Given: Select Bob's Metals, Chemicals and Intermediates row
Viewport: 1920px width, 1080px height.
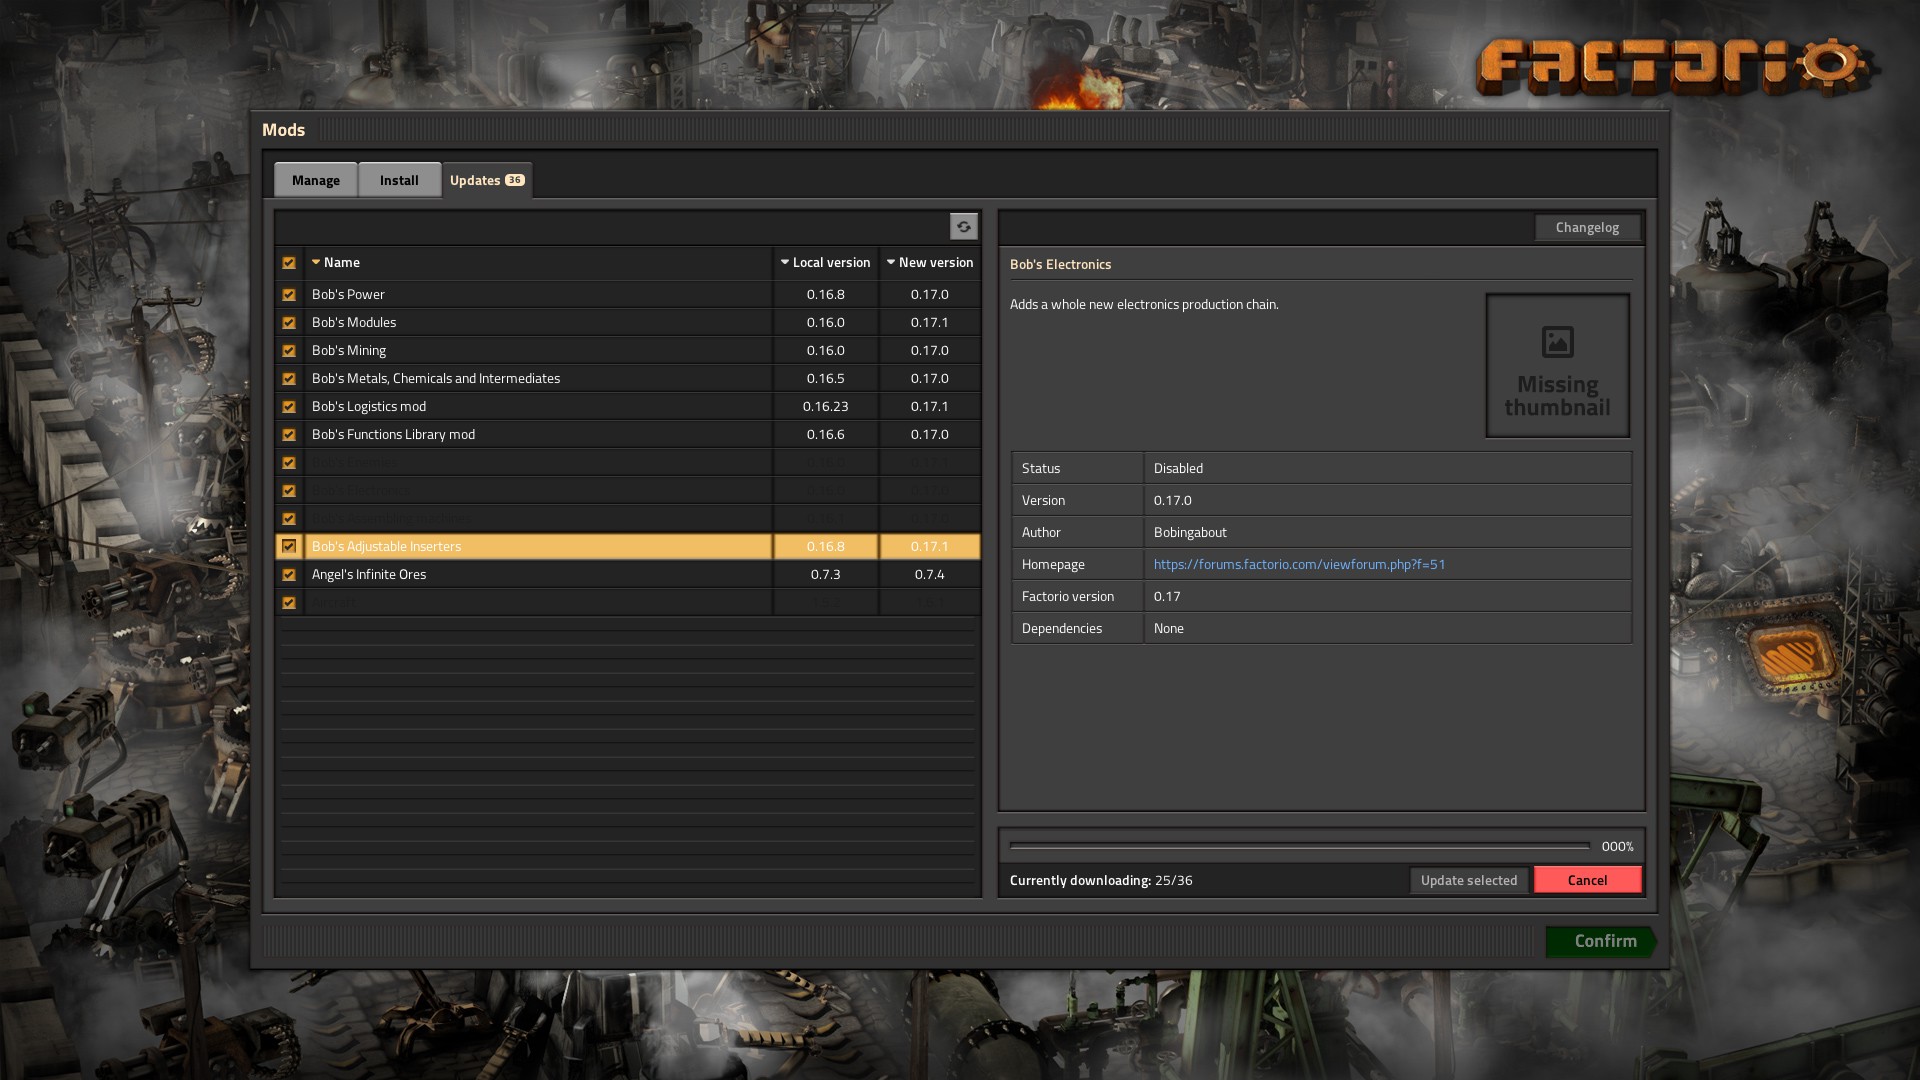Looking at the screenshot, I should click(x=628, y=378).
